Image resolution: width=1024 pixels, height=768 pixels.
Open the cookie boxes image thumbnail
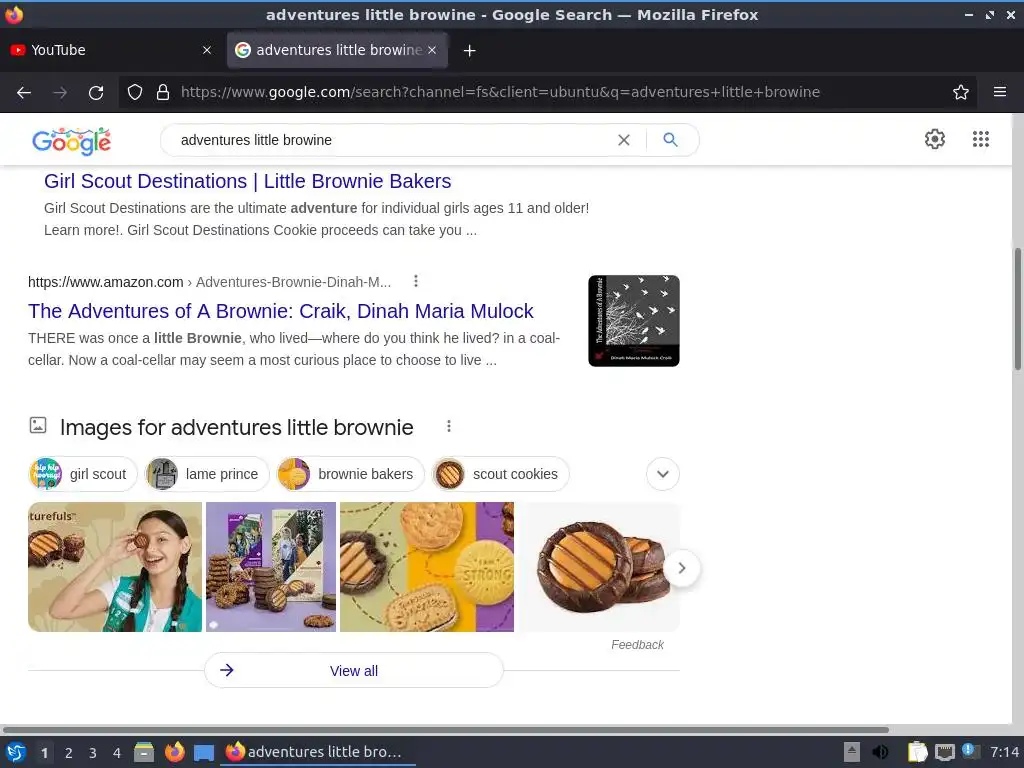(x=271, y=567)
